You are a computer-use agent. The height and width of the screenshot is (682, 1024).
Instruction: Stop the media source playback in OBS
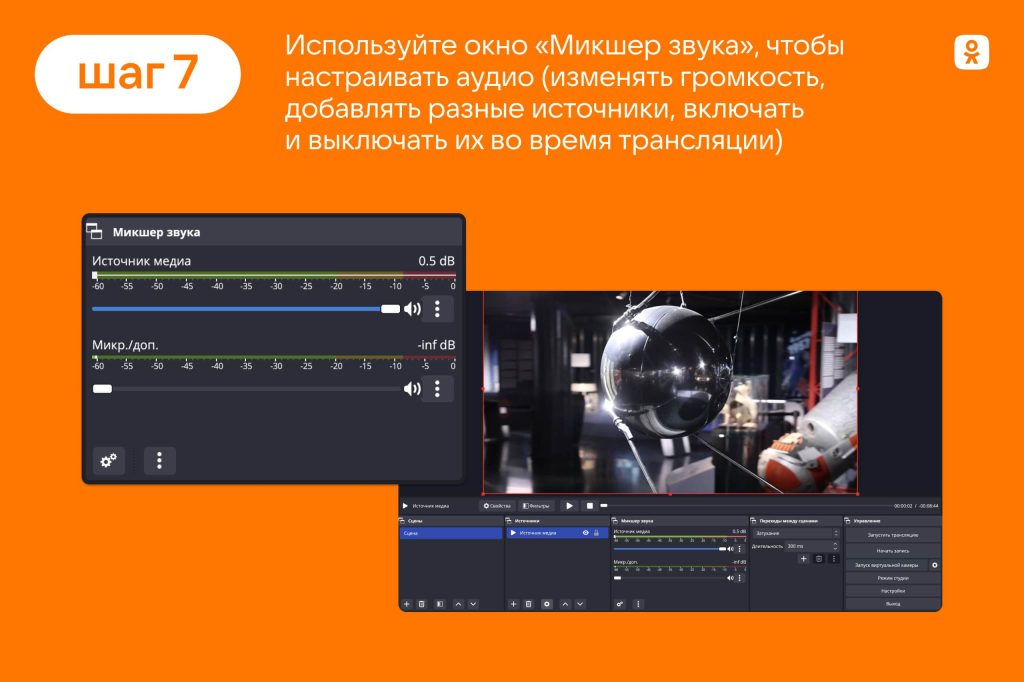point(590,506)
